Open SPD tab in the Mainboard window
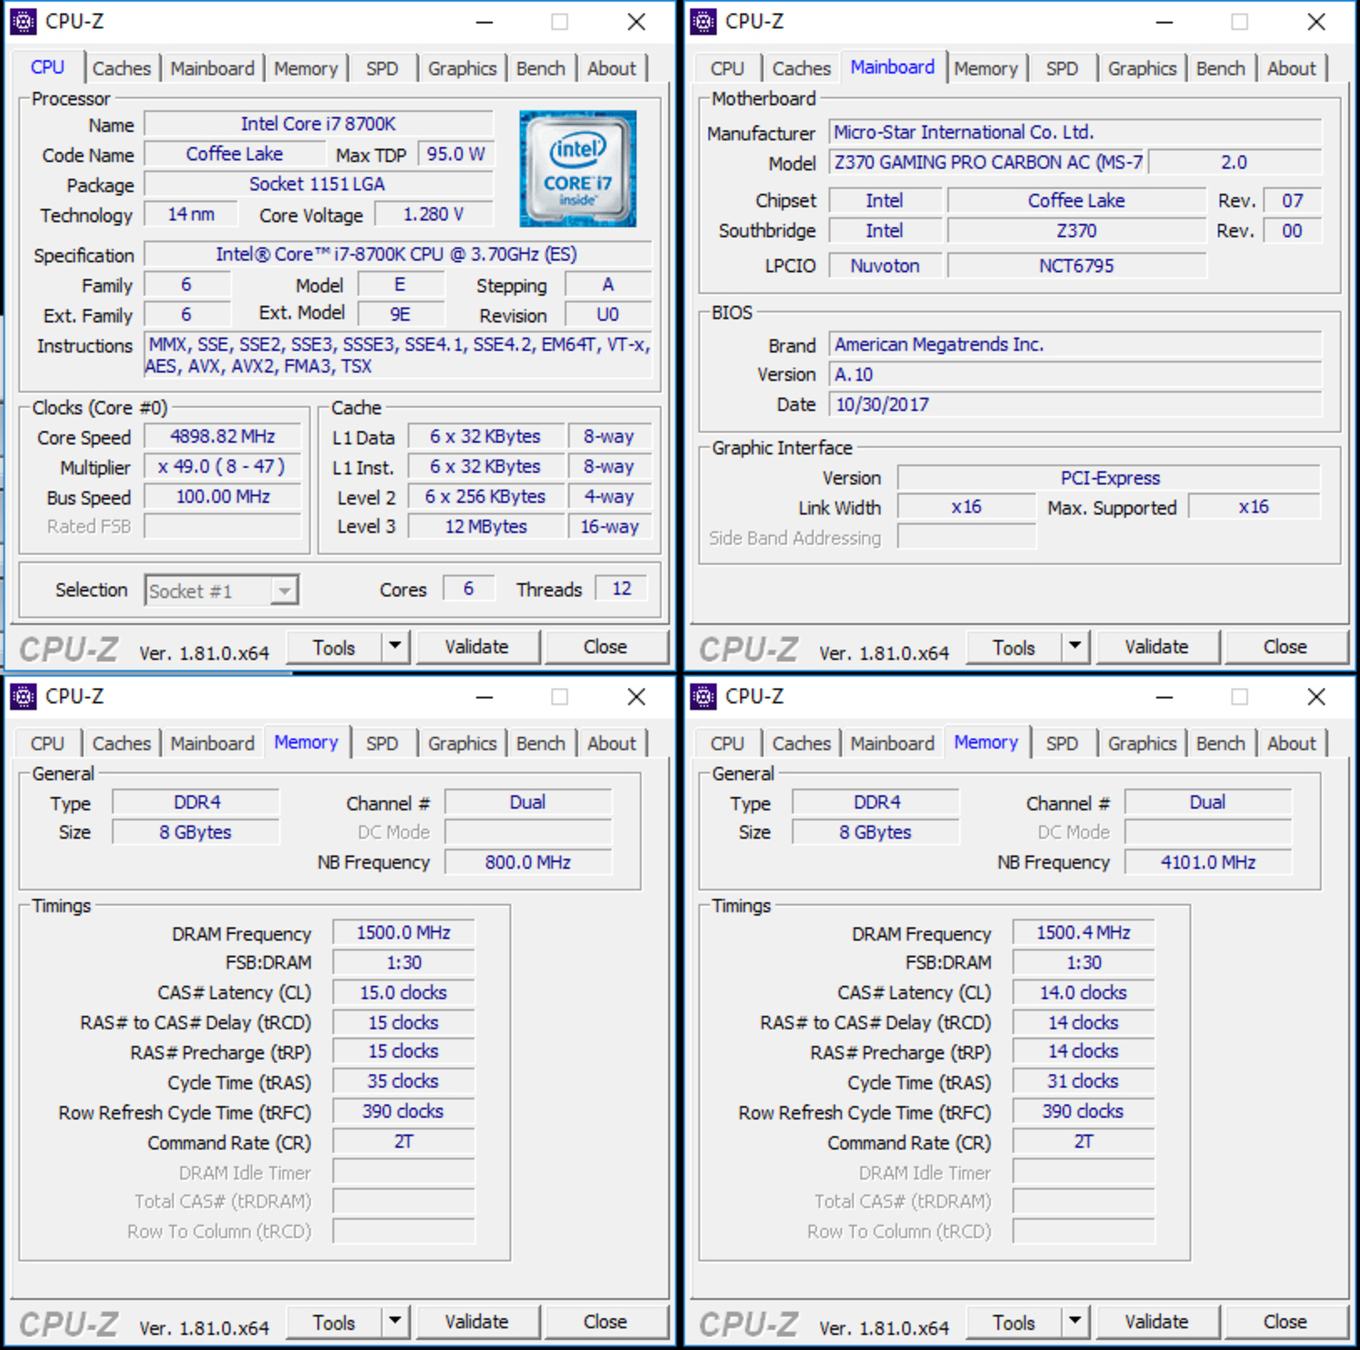The image size is (1360, 1350). tap(1062, 68)
